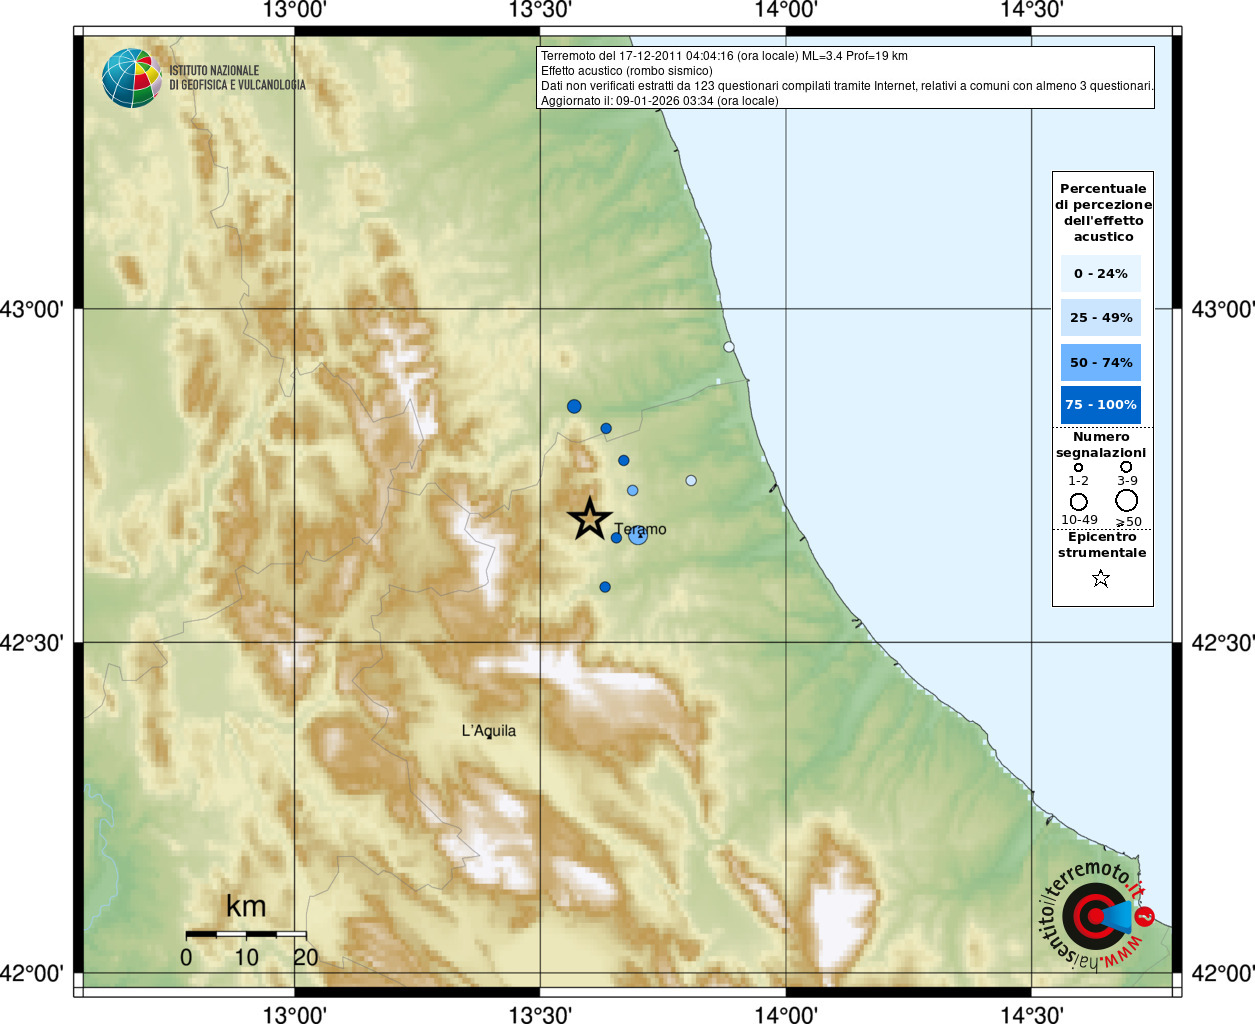Click the L'Aquila city label

pyautogui.click(x=489, y=731)
